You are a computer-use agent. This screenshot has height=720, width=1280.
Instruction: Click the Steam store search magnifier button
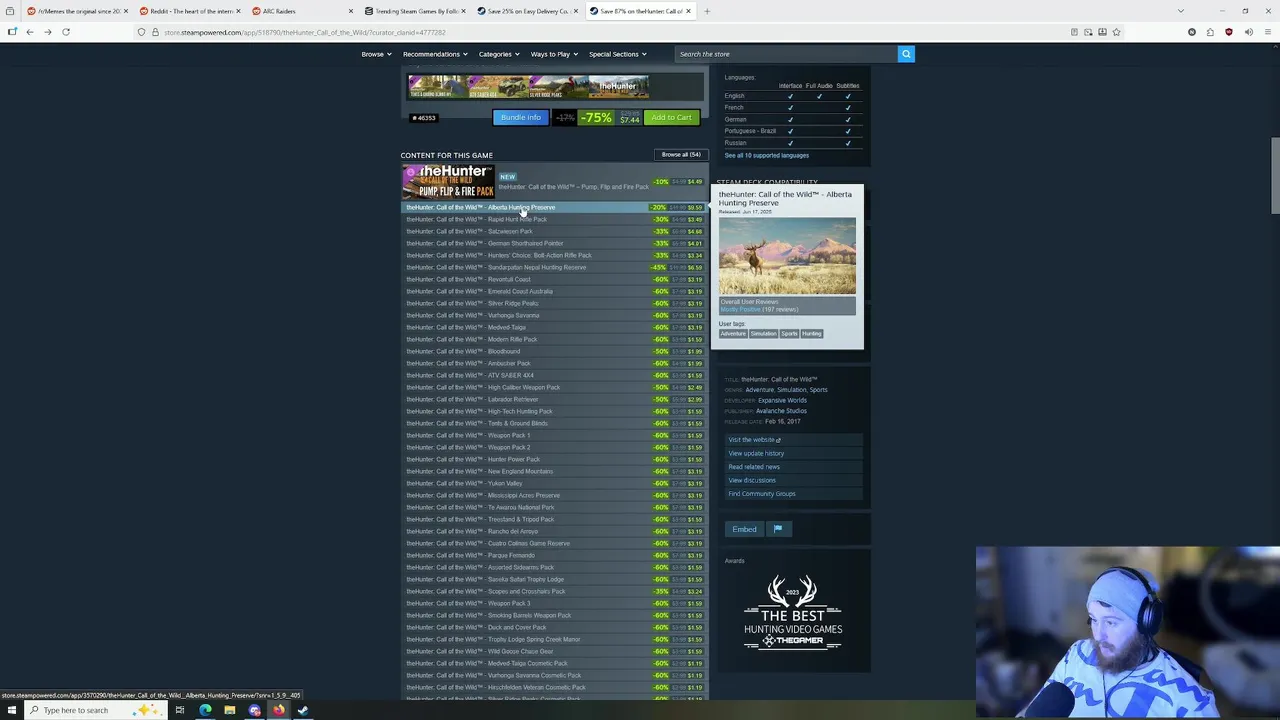pyautogui.click(x=906, y=54)
